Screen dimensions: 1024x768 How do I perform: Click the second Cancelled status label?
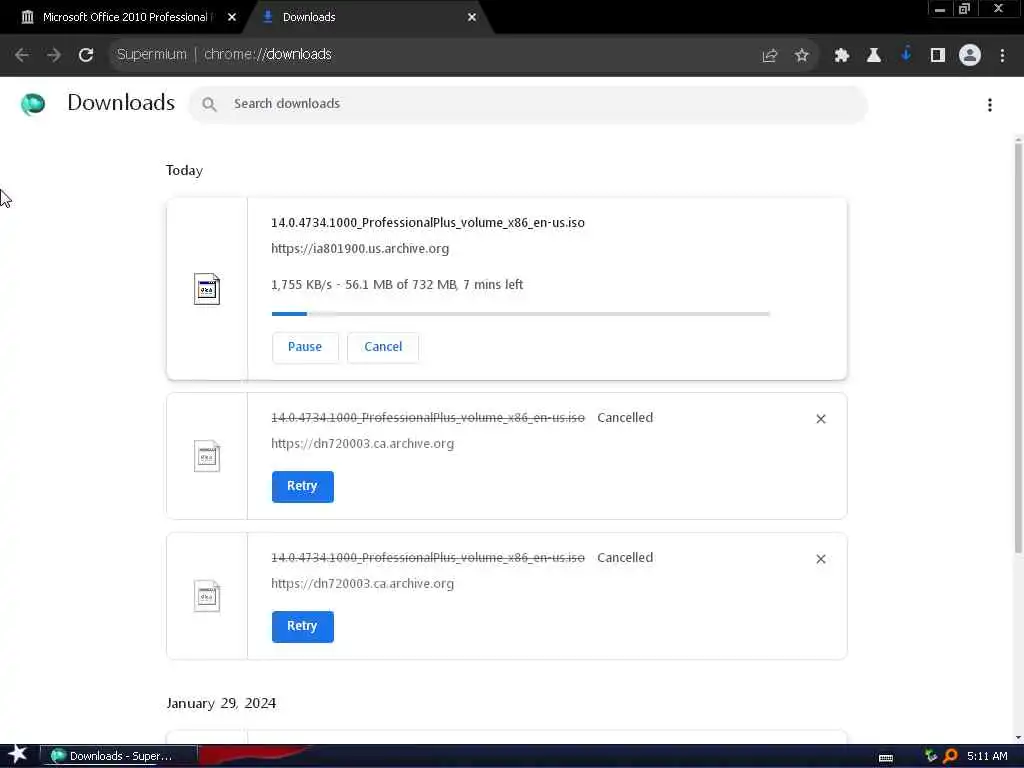tap(625, 558)
